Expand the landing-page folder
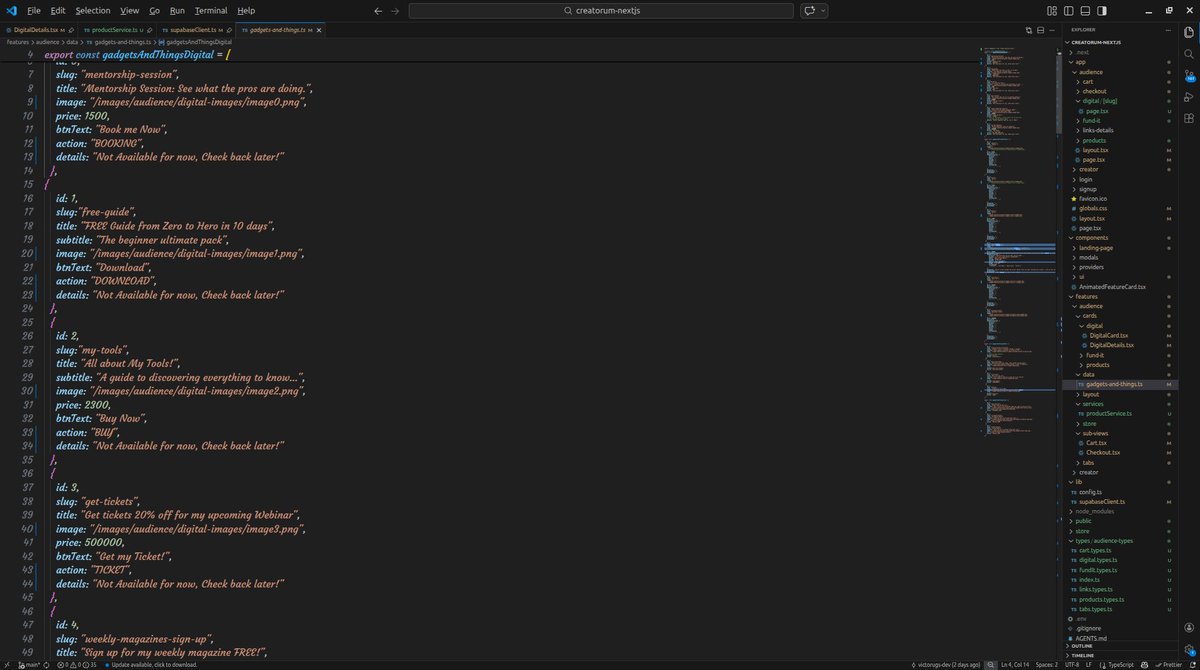 click(x=1097, y=248)
